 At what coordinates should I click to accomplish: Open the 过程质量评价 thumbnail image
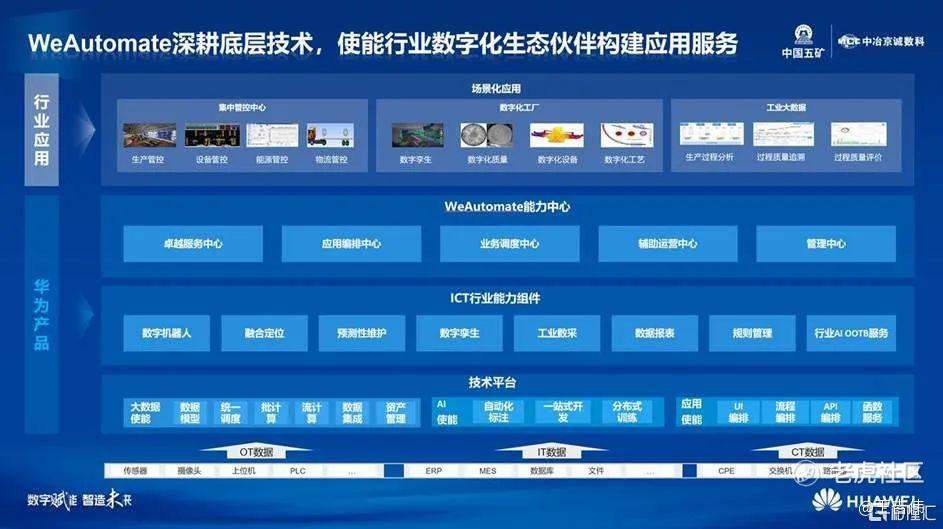tap(858, 134)
